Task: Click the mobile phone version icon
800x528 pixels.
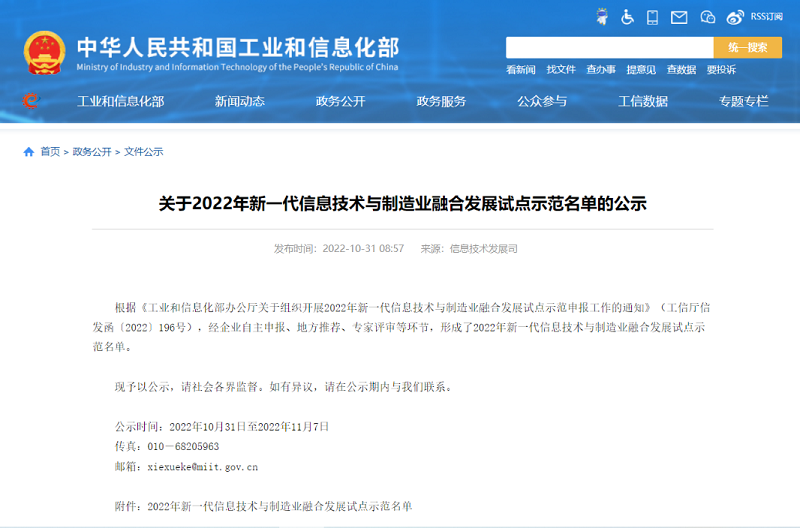Action: point(653,17)
